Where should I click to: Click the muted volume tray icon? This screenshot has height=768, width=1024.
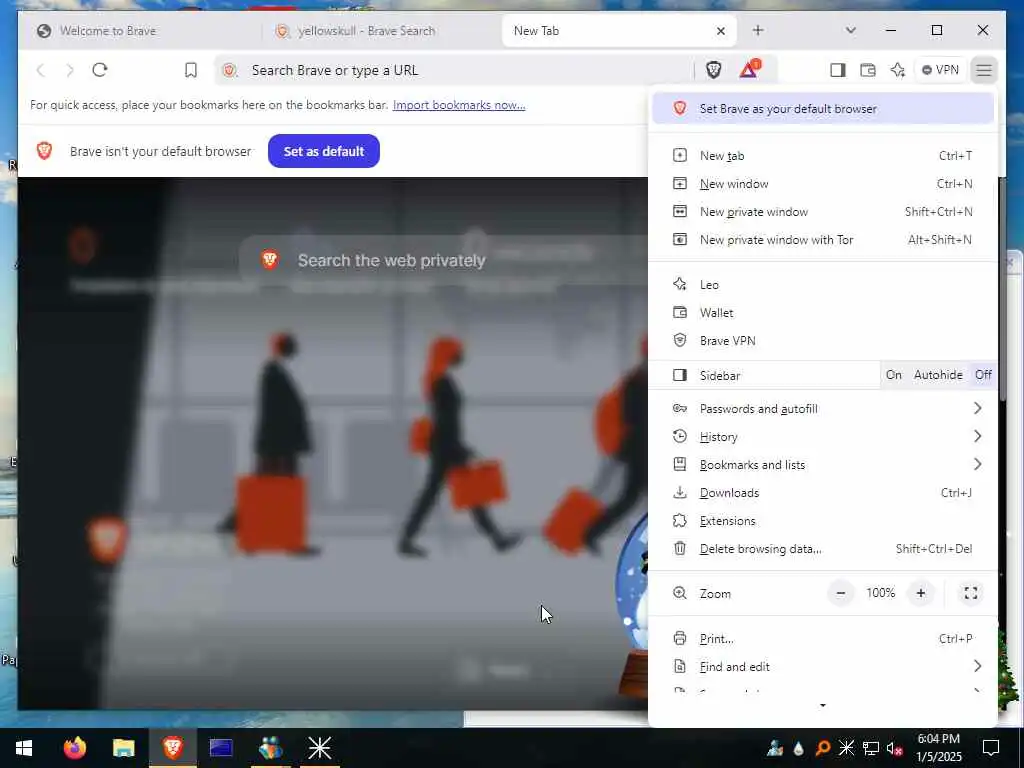tap(894, 748)
